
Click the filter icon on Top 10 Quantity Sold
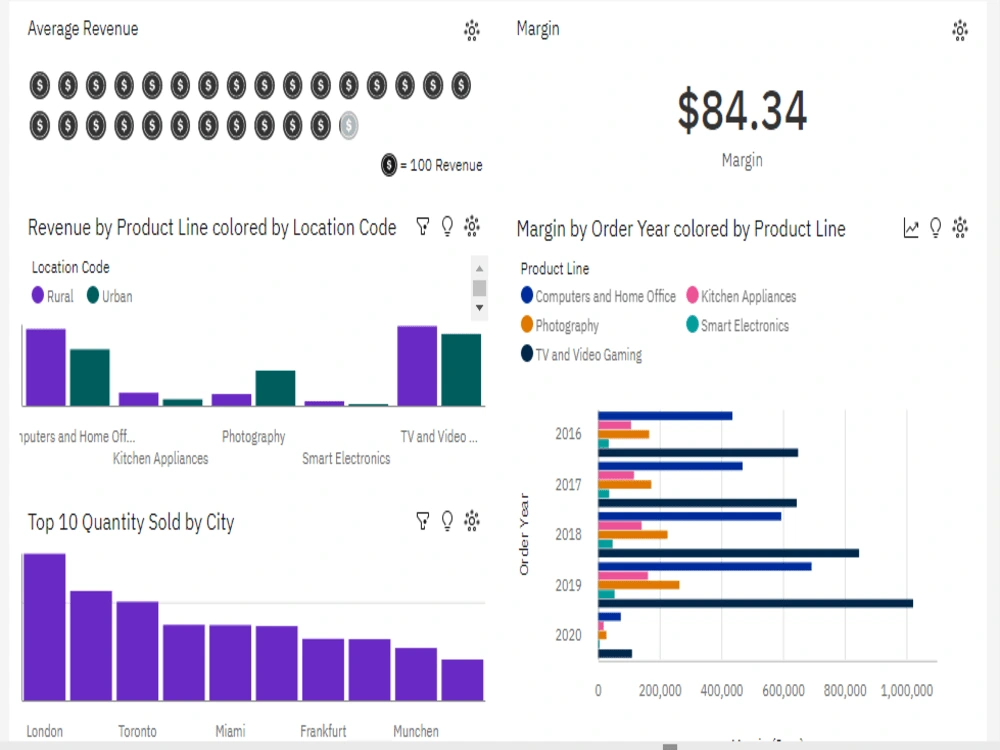pyautogui.click(x=422, y=520)
